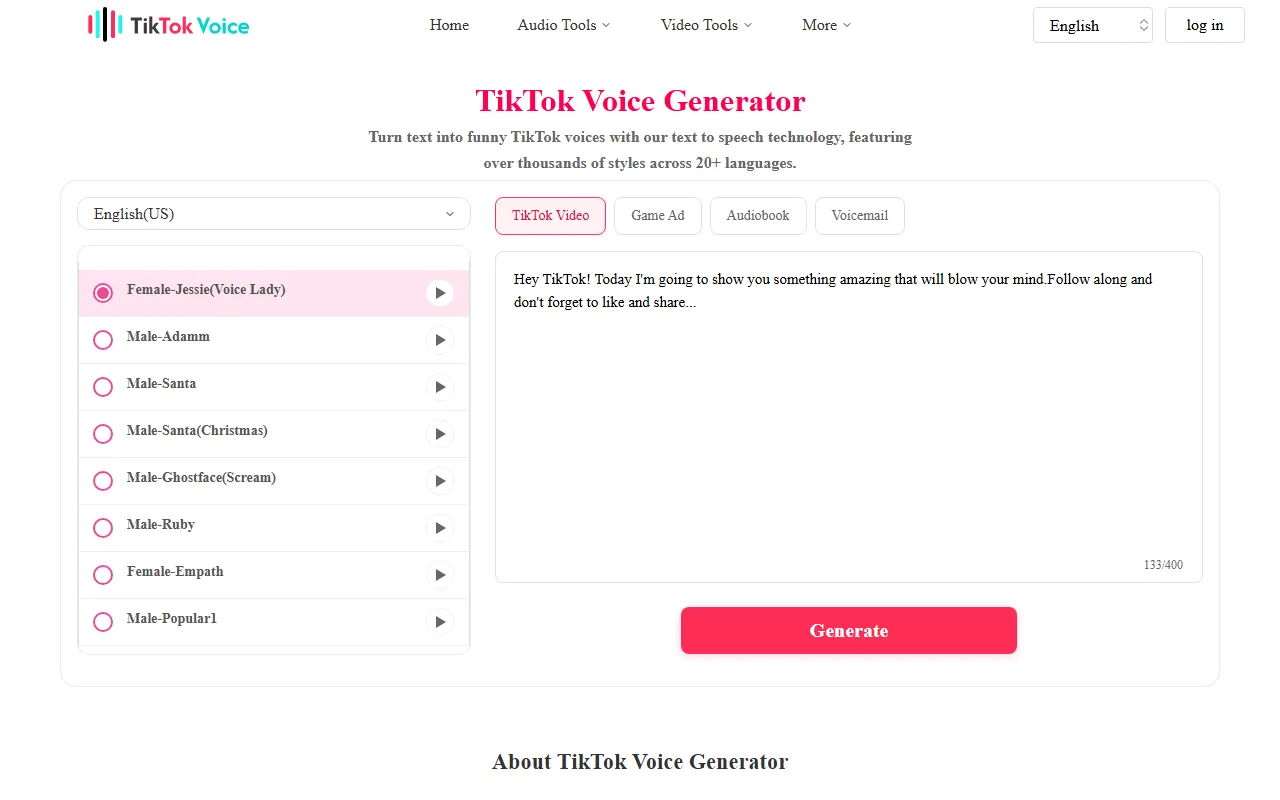The height and width of the screenshot is (800, 1280).
Task: Select the Female-Empath radio button
Action: pyautogui.click(x=103, y=575)
